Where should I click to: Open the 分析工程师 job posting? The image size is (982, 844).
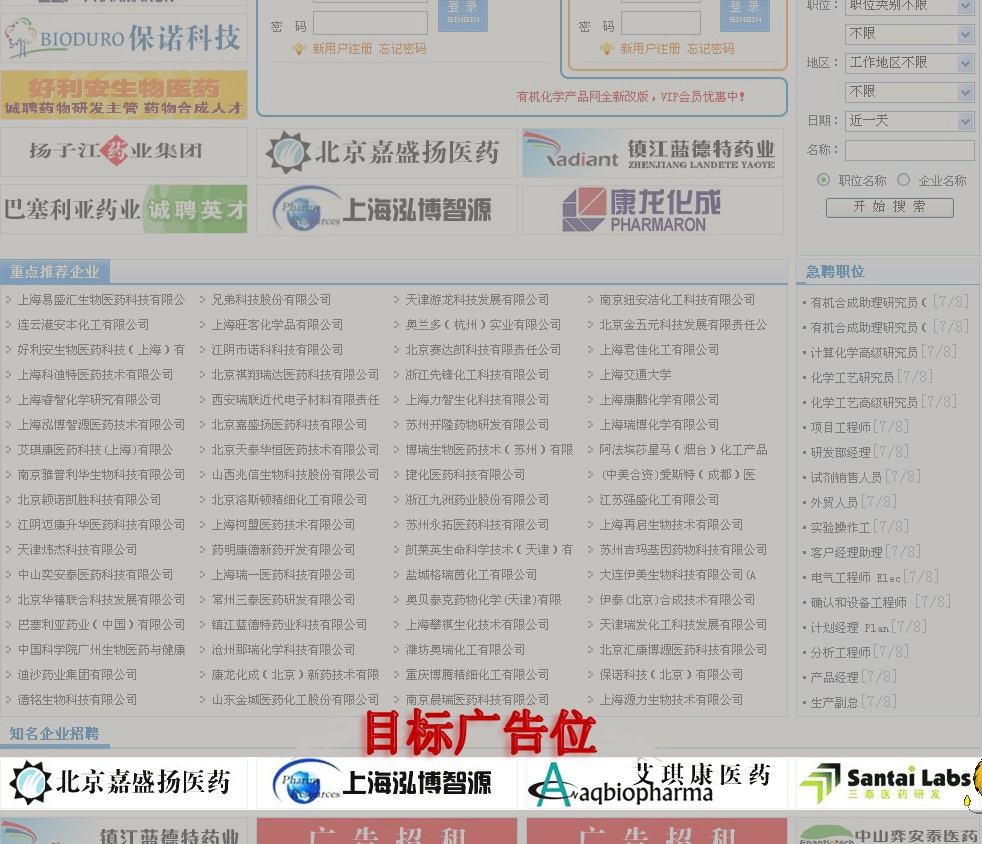pos(840,653)
